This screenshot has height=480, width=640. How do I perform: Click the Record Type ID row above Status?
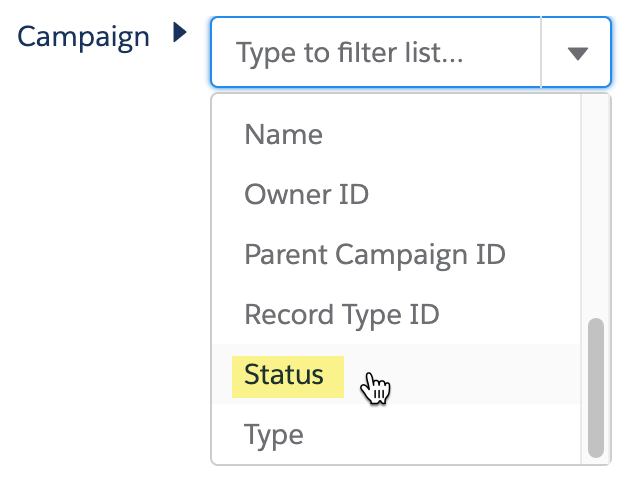coord(396,314)
